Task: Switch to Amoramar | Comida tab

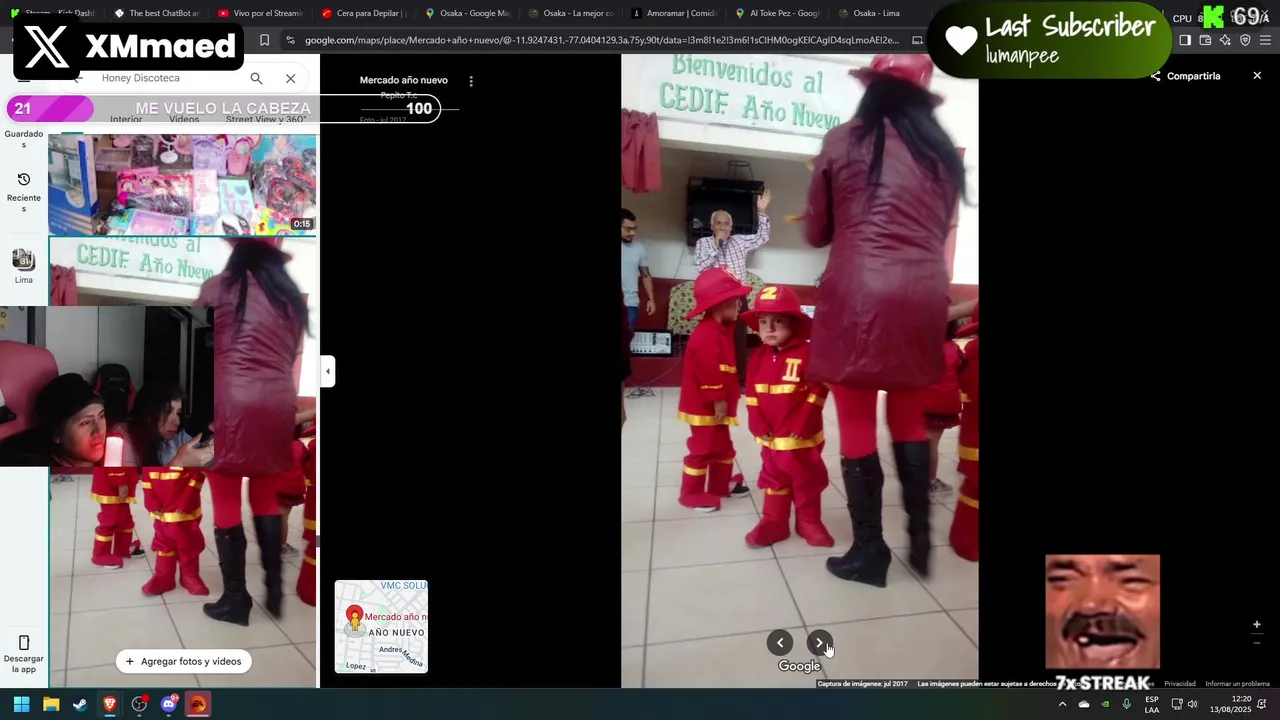Action: pyautogui.click(x=675, y=14)
